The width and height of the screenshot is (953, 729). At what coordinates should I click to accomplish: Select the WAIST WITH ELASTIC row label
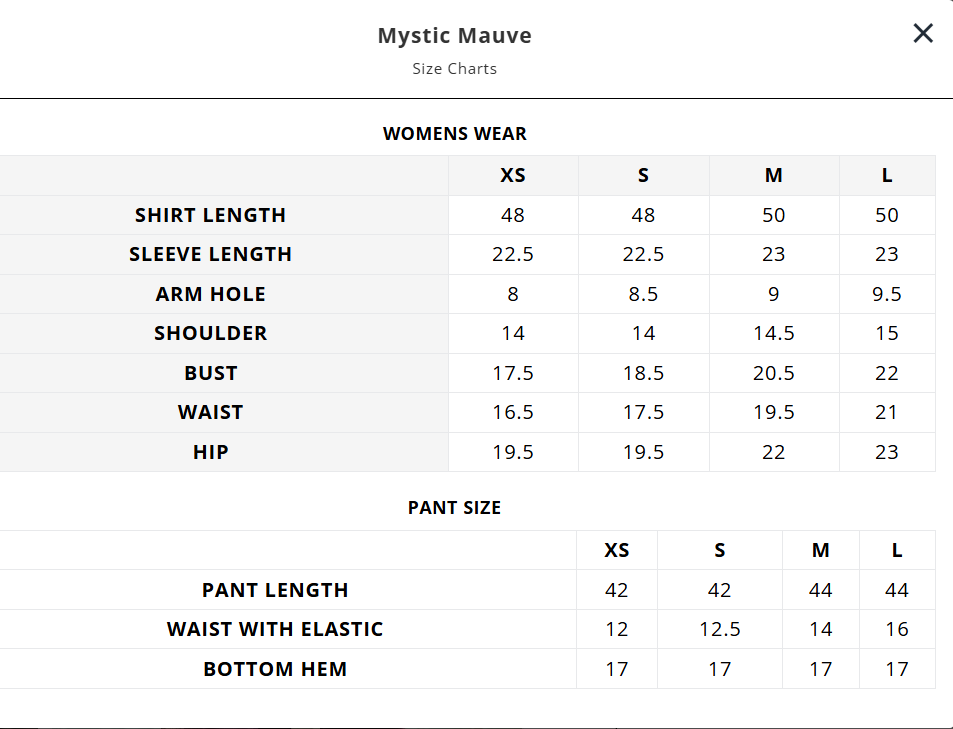[x=275, y=629]
